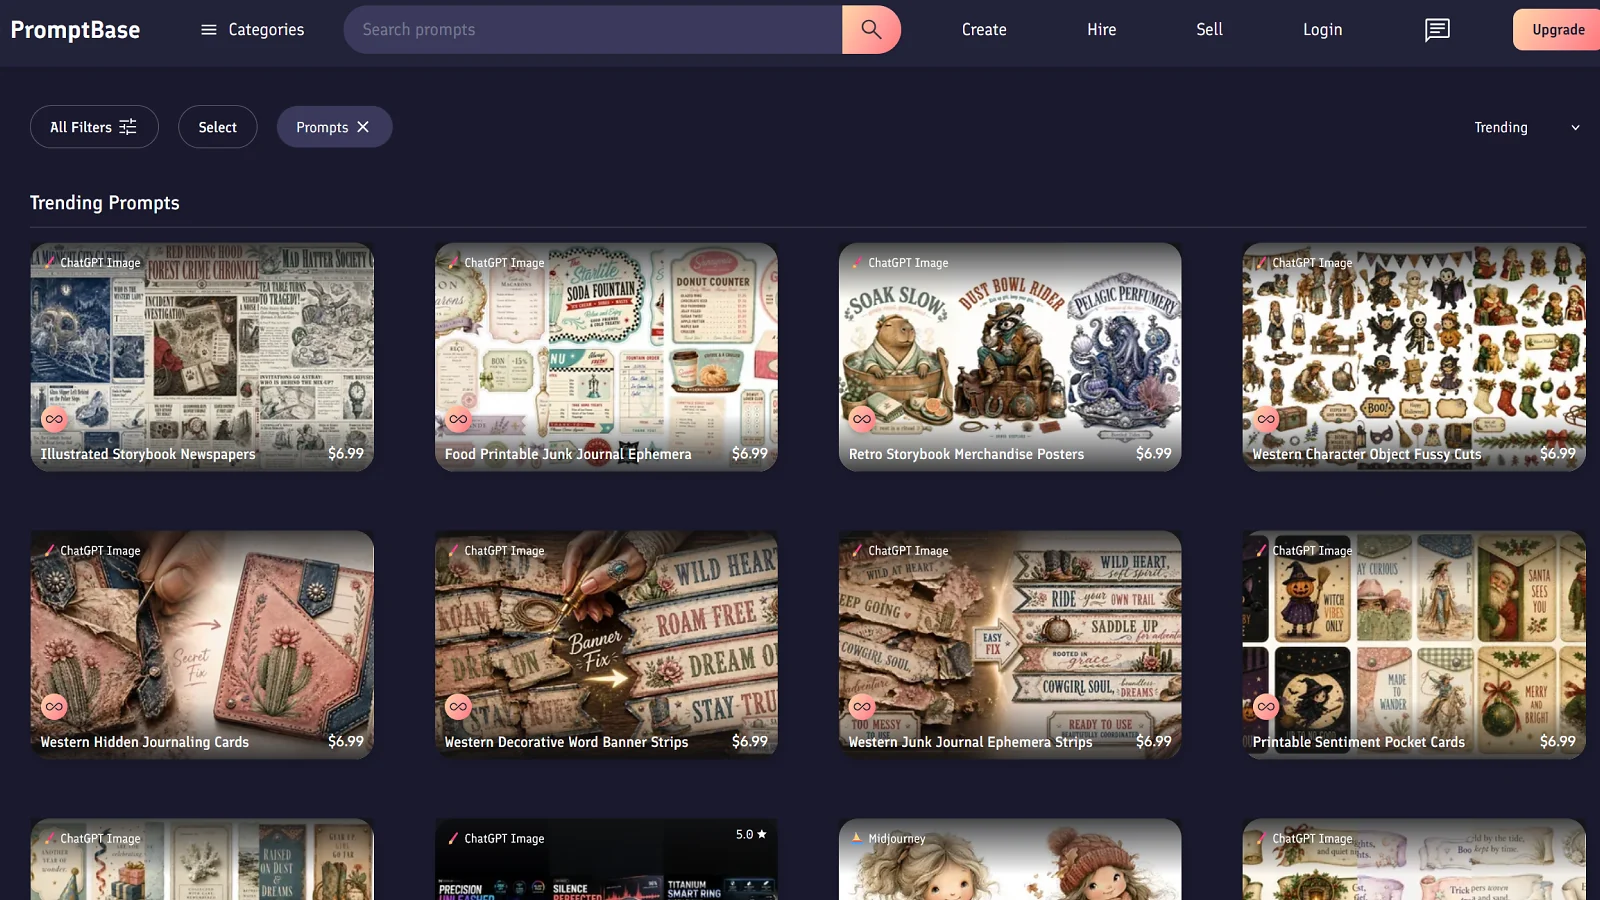Open the Create page
Viewport: 1600px width, 900px height.
(984, 30)
